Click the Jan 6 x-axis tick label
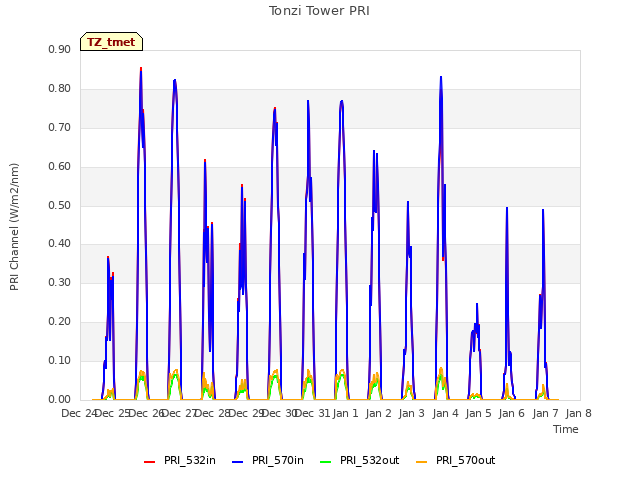 click(512, 413)
